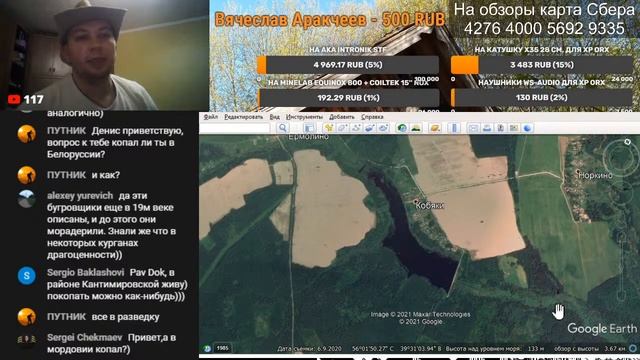Click the Email envelope icon
The height and width of the screenshot is (360, 640).
[473, 128]
